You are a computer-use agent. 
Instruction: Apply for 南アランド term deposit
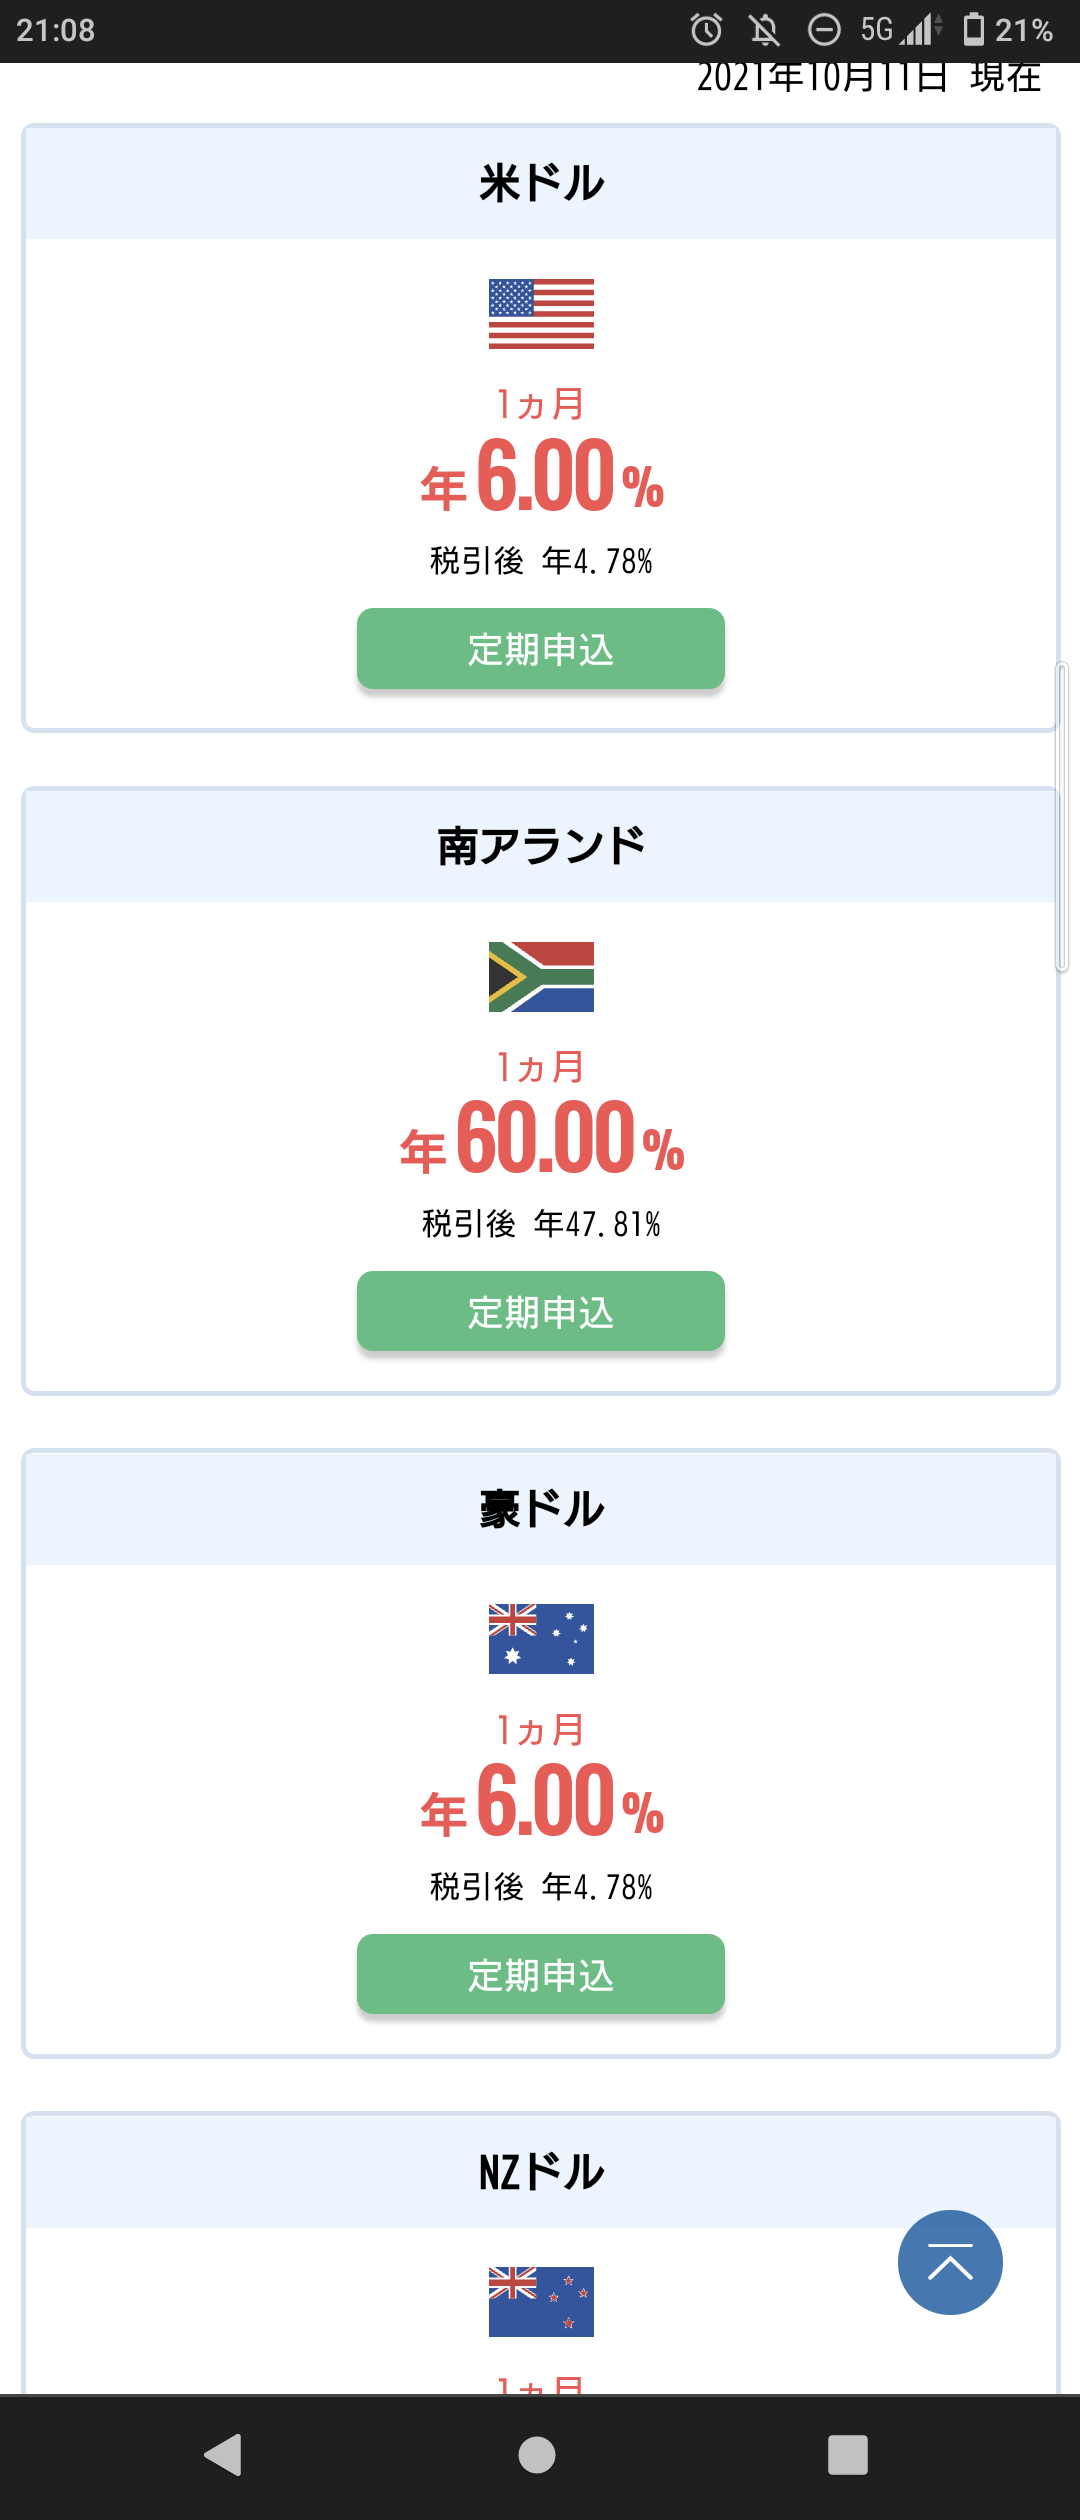coord(541,1311)
